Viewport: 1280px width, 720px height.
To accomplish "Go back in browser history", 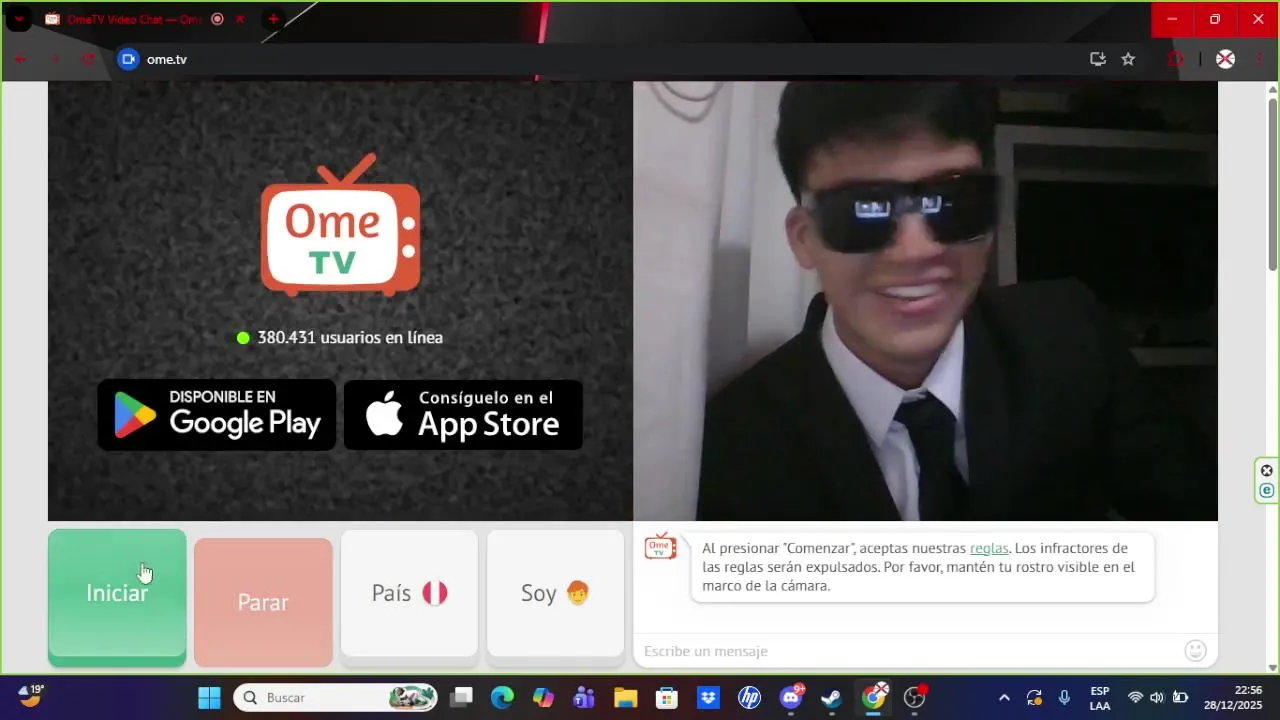I will [x=21, y=59].
